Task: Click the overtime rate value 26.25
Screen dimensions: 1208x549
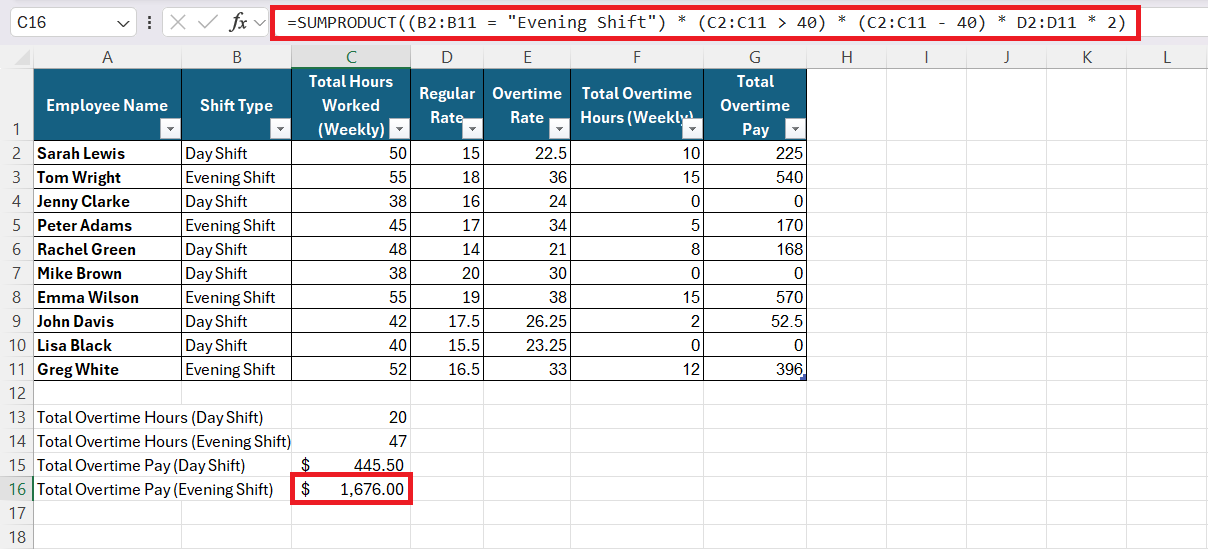Action: click(527, 321)
